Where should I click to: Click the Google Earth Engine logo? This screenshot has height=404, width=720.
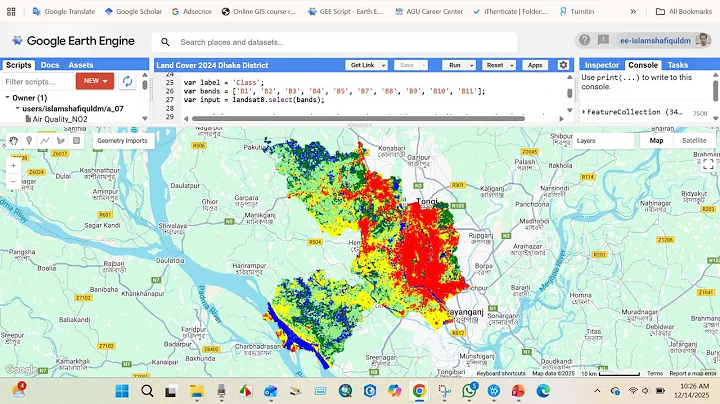73,41
